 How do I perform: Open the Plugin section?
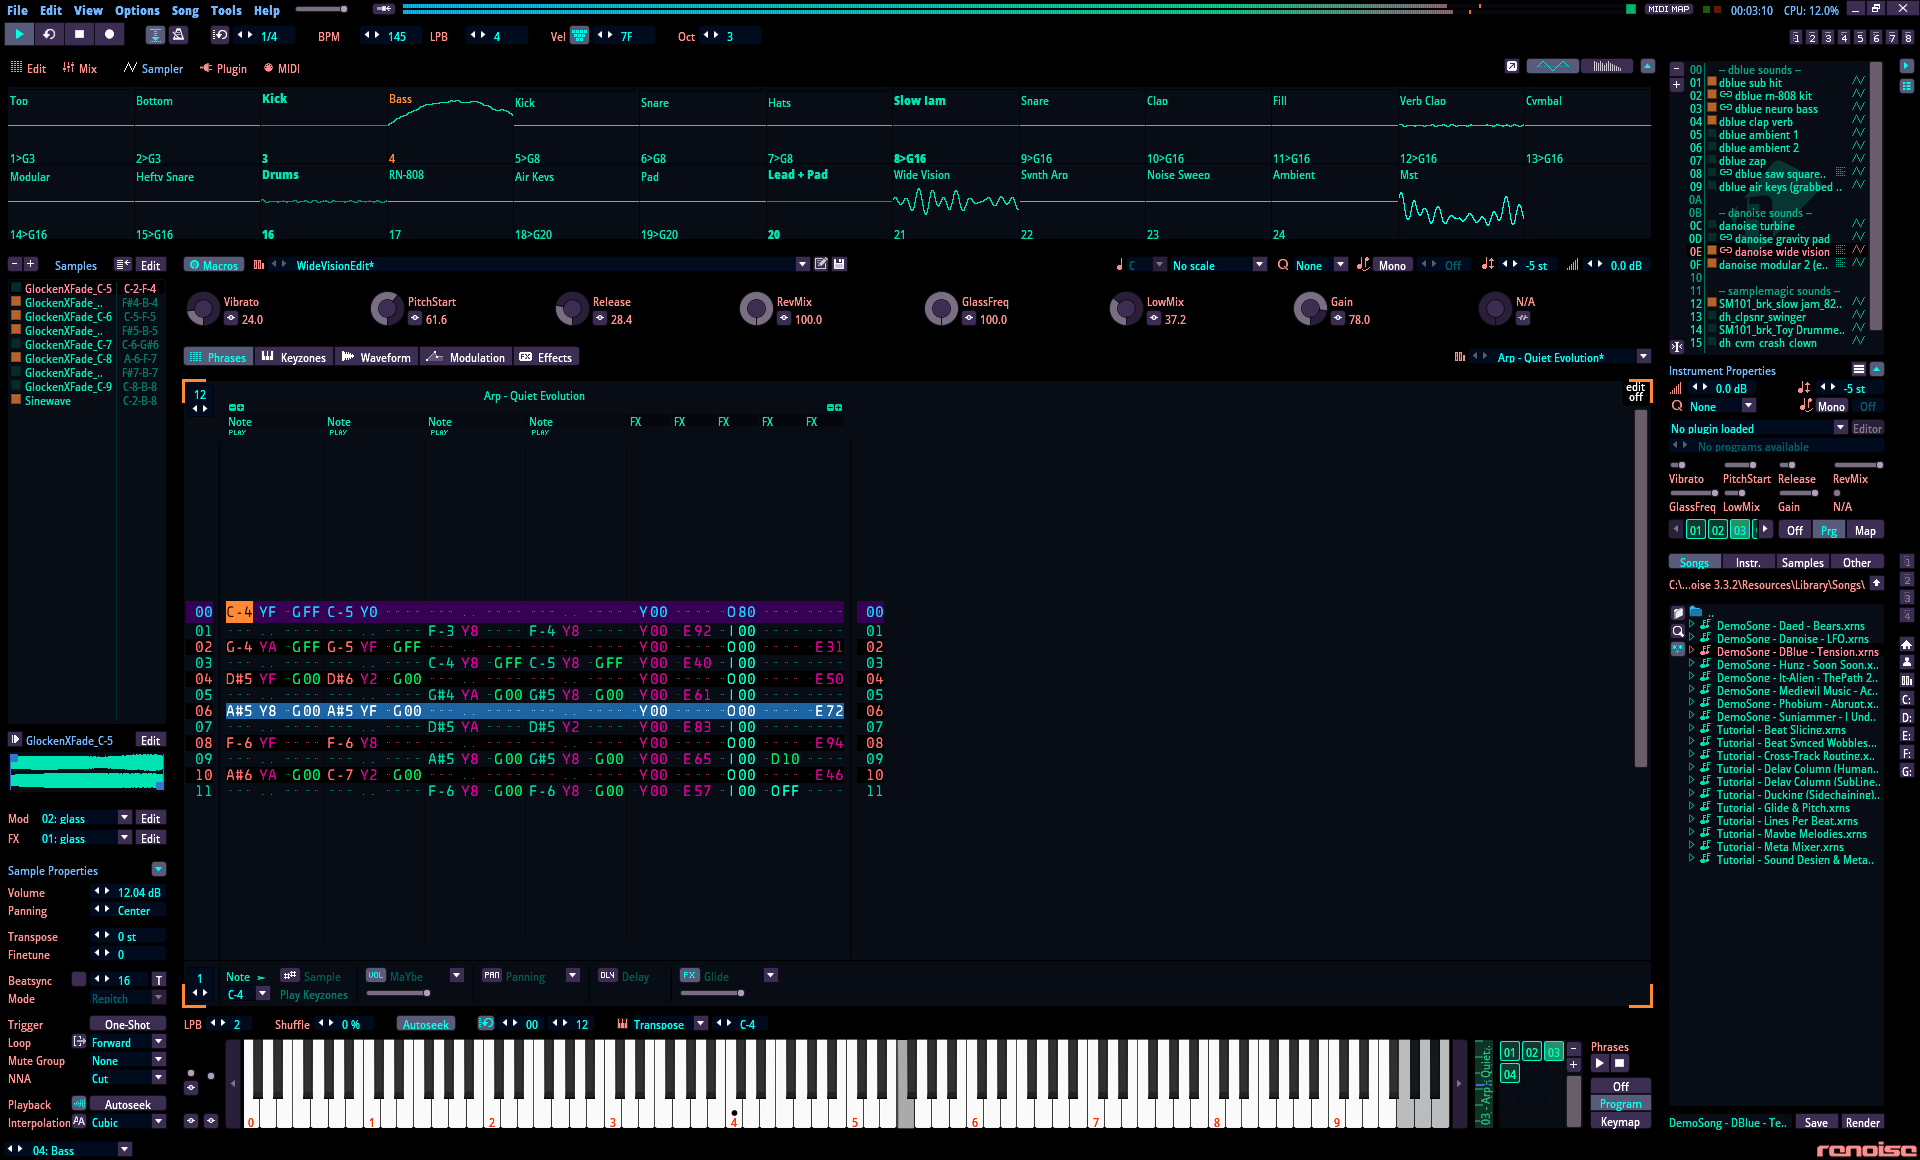pos(223,68)
